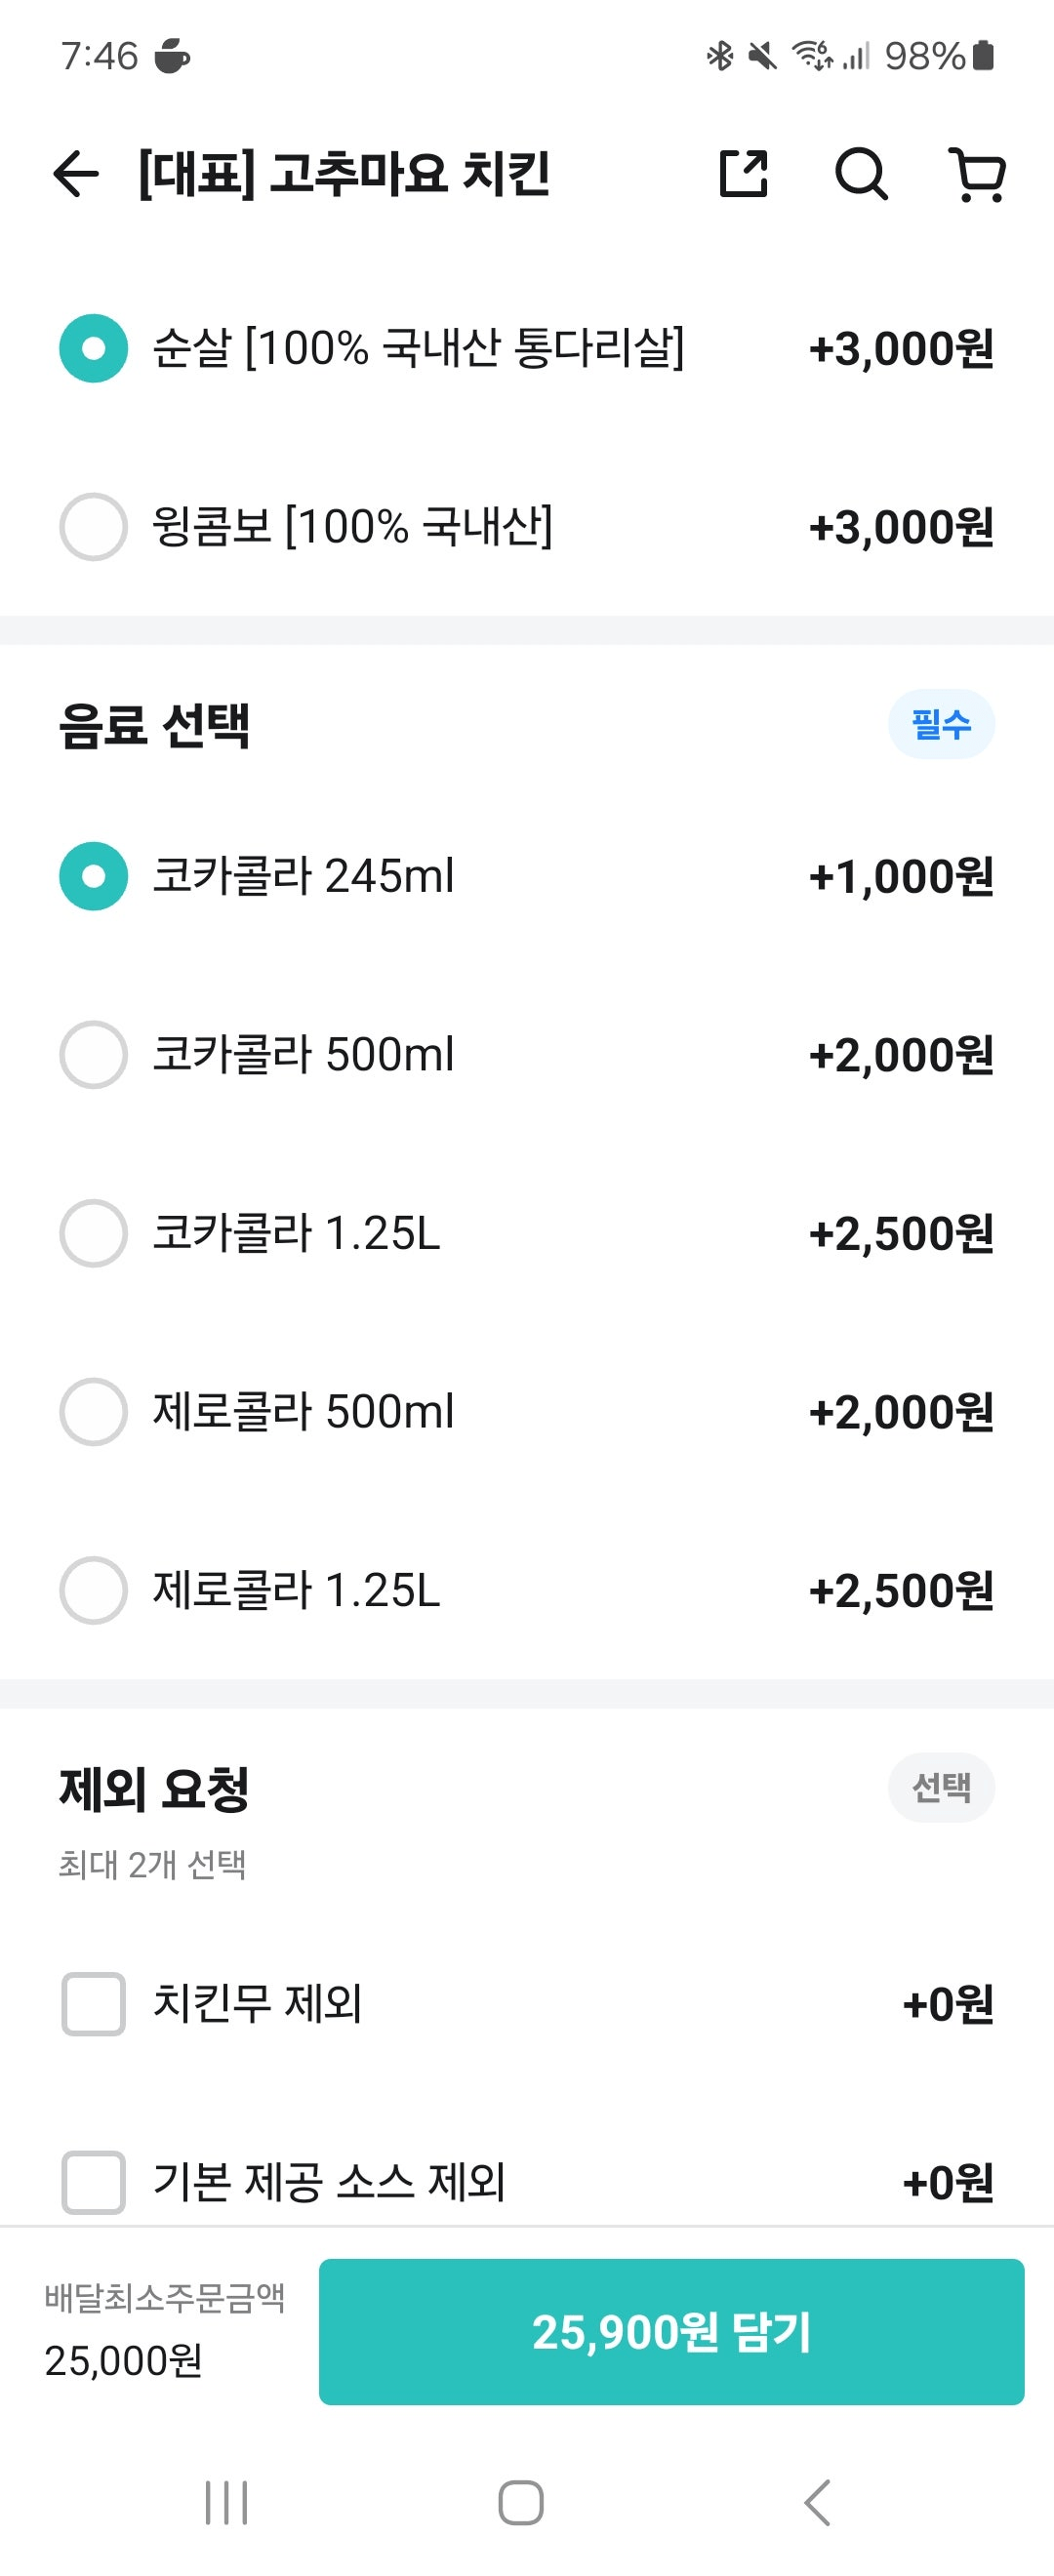Tap Android recent apps navigation icon

click(226, 2503)
